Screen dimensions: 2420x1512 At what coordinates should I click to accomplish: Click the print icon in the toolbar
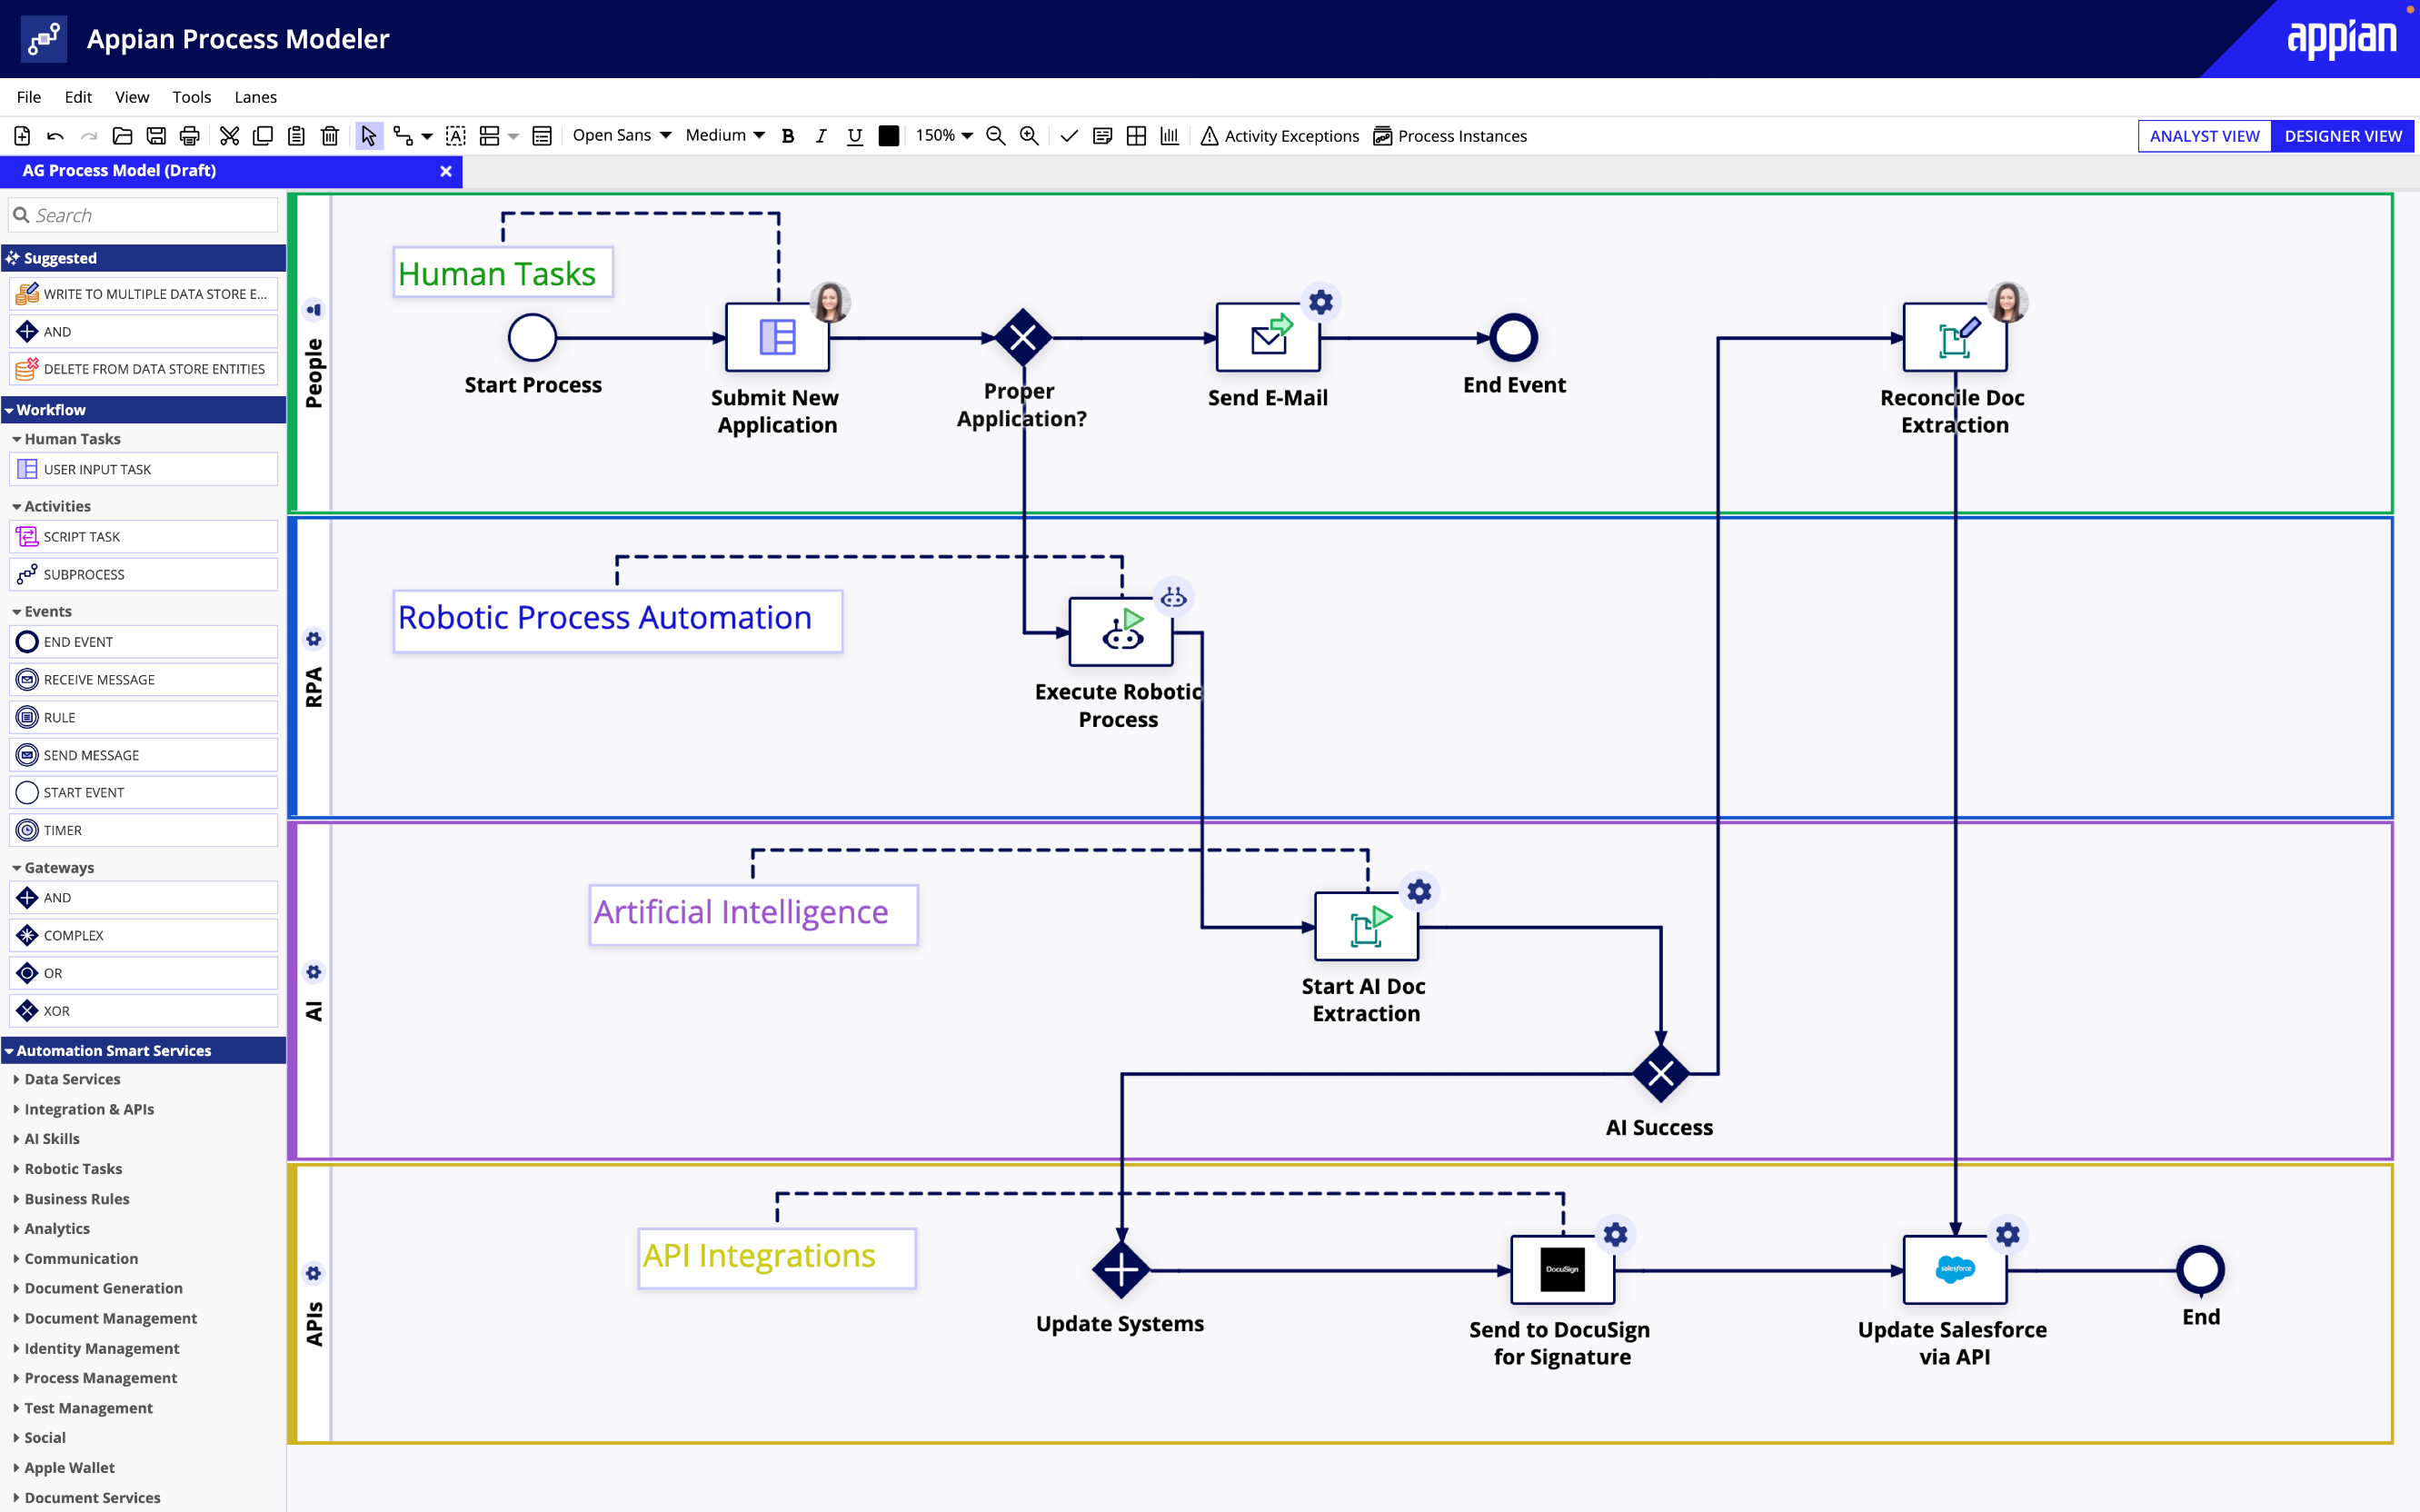click(189, 135)
